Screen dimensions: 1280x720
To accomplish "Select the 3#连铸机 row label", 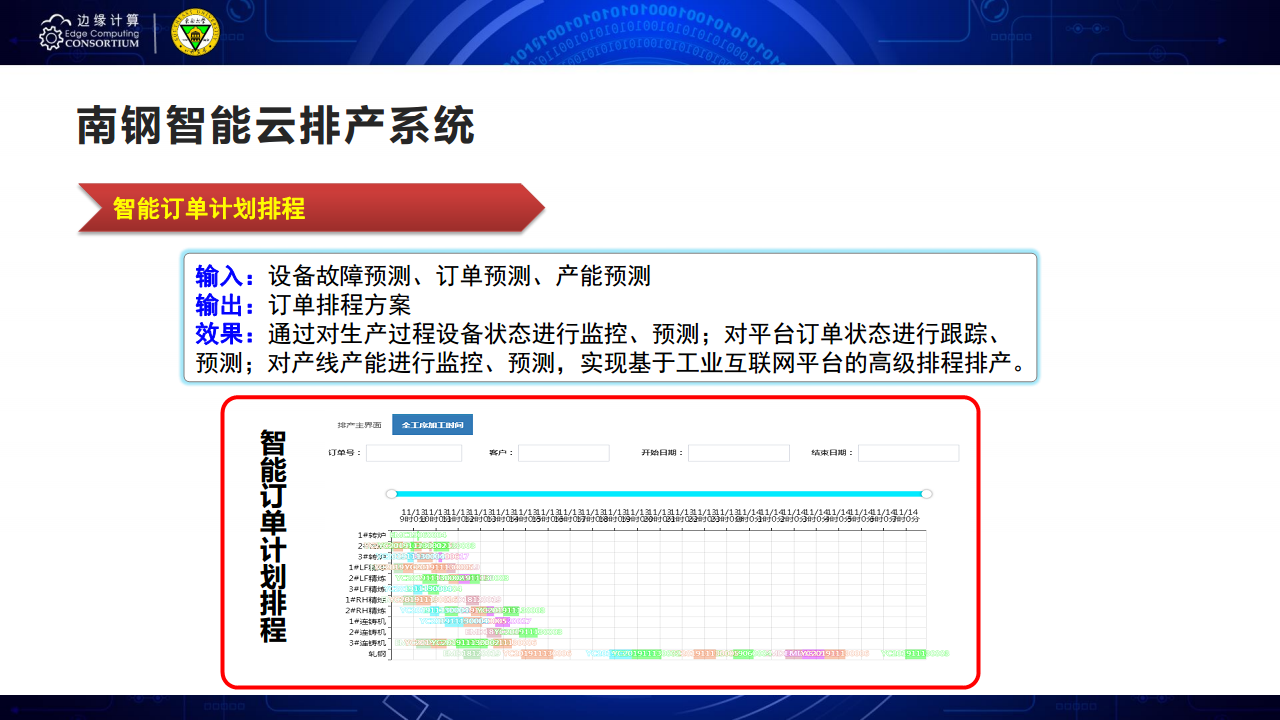I will coord(369,643).
